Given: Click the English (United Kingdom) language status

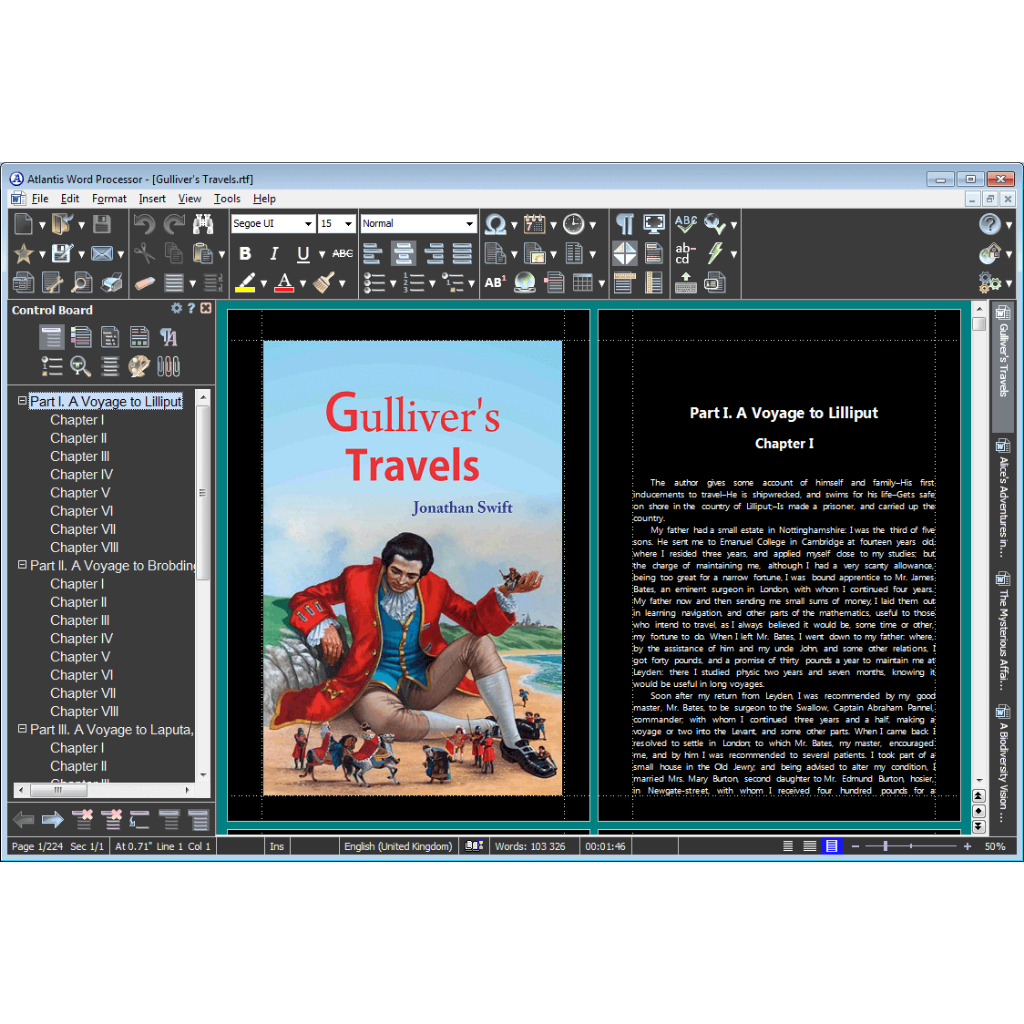Looking at the screenshot, I should coord(398,846).
